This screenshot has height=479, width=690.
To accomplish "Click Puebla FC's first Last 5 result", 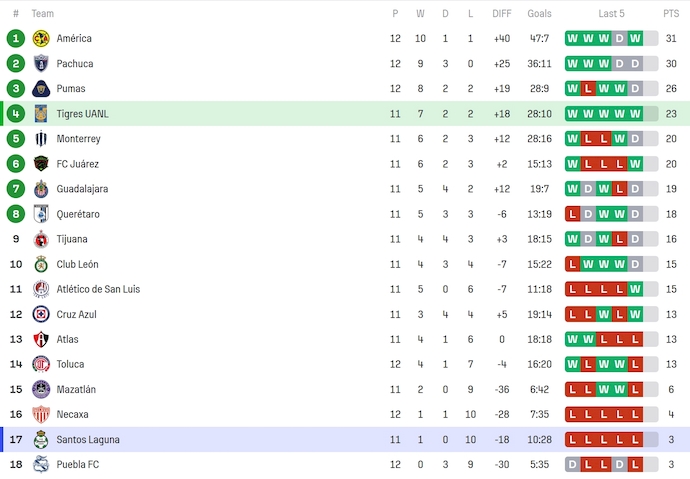I will (x=573, y=464).
